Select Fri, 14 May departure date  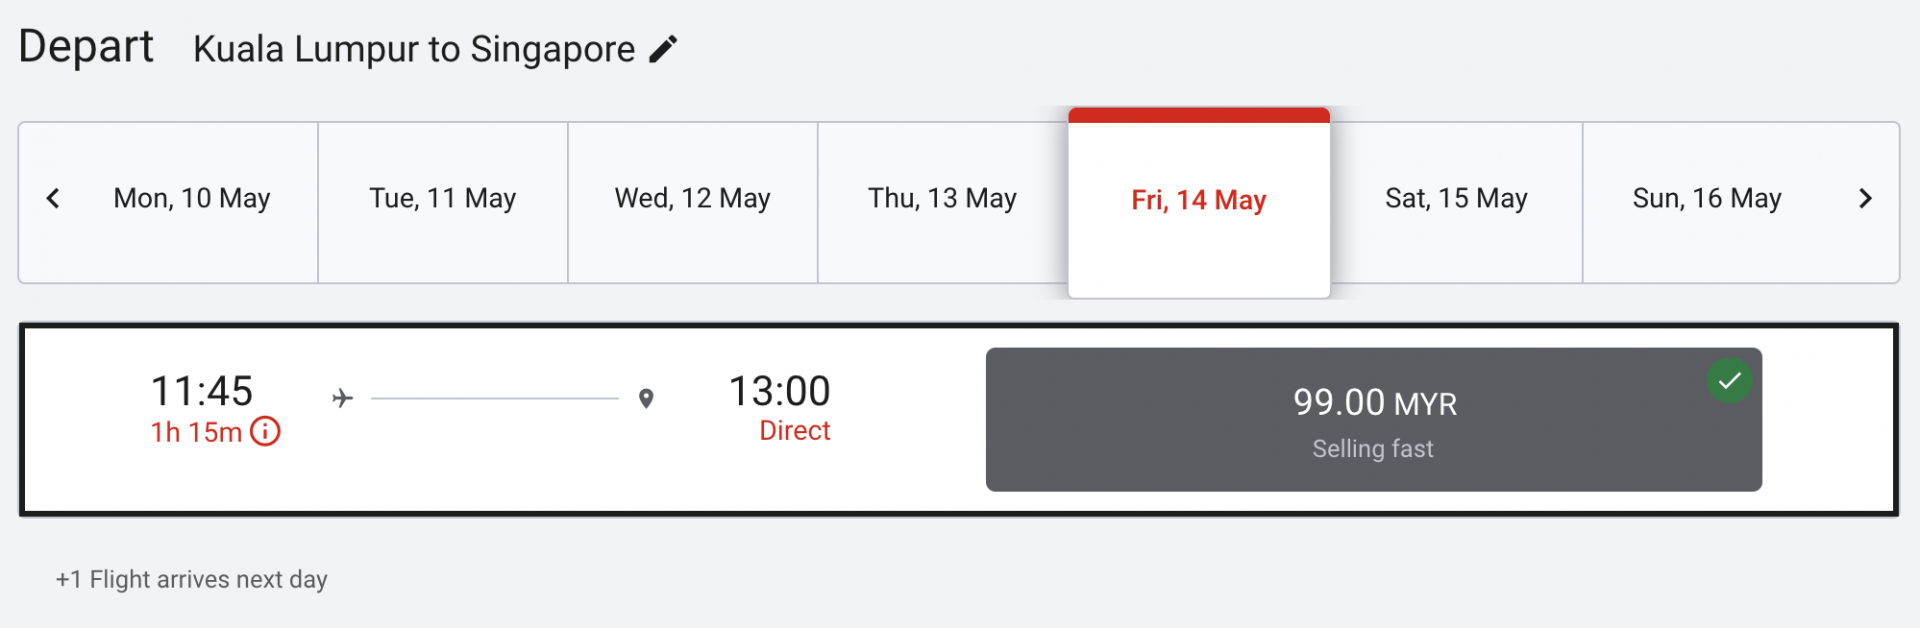coord(1198,200)
